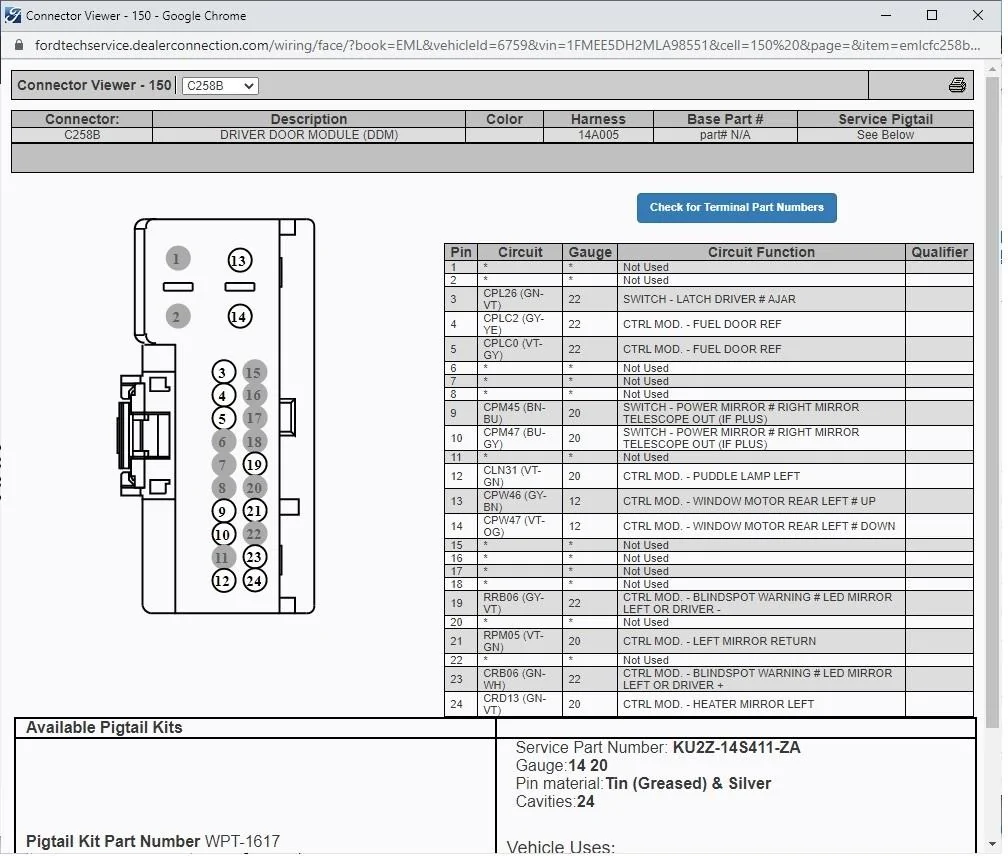Viewport: 1008px width, 856px height.
Task: Select circuit cell CPM45 (BN-BU)
Action: click(x=520, y=413)
